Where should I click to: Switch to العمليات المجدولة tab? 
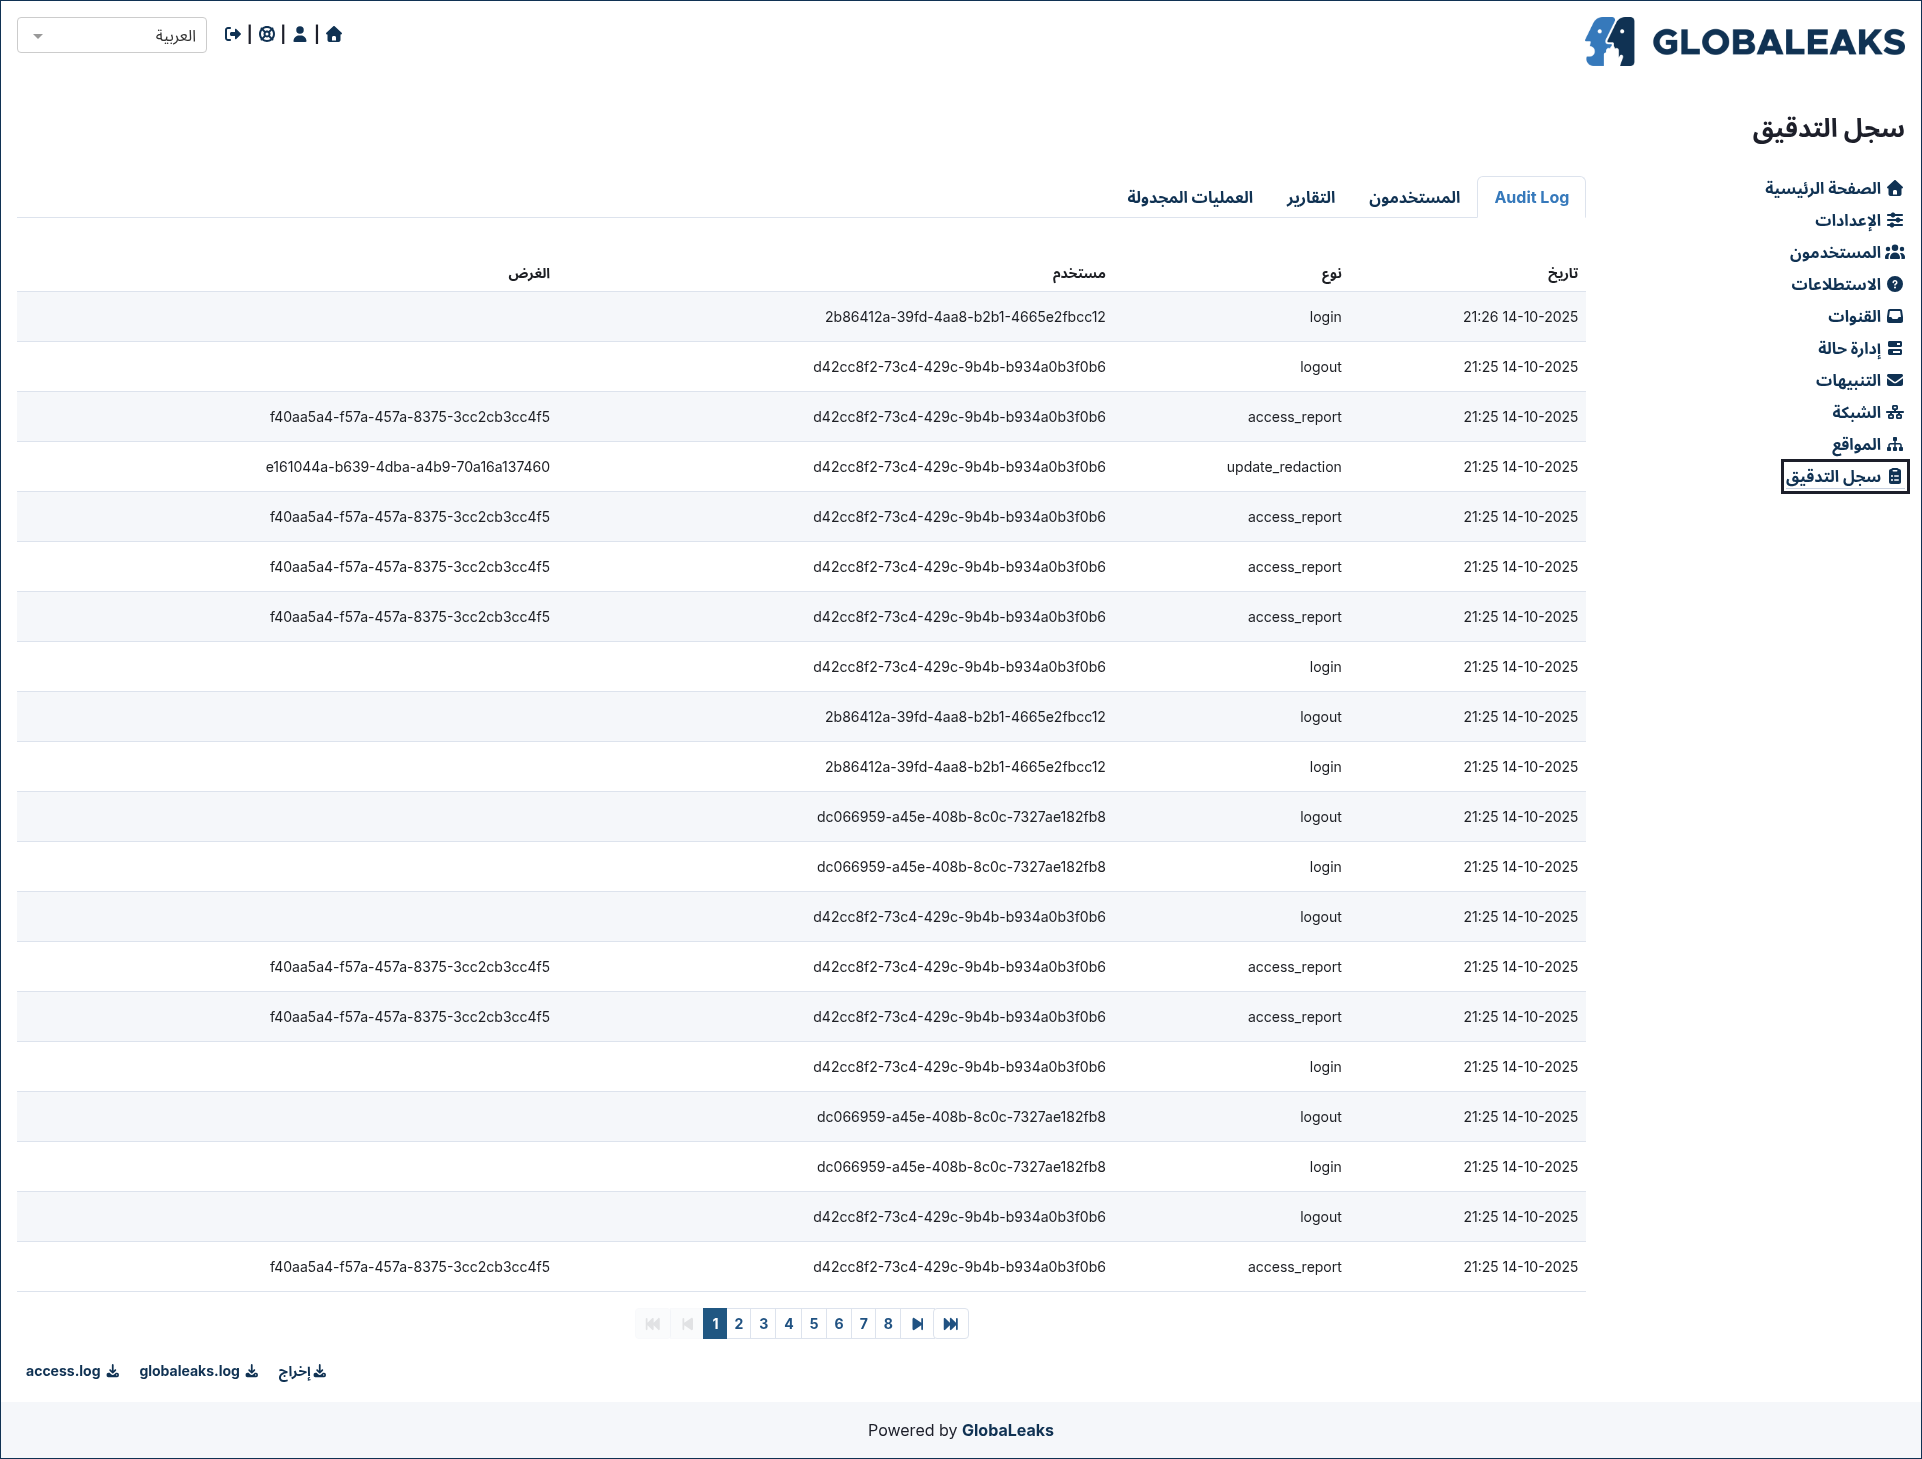(1190, 197)
